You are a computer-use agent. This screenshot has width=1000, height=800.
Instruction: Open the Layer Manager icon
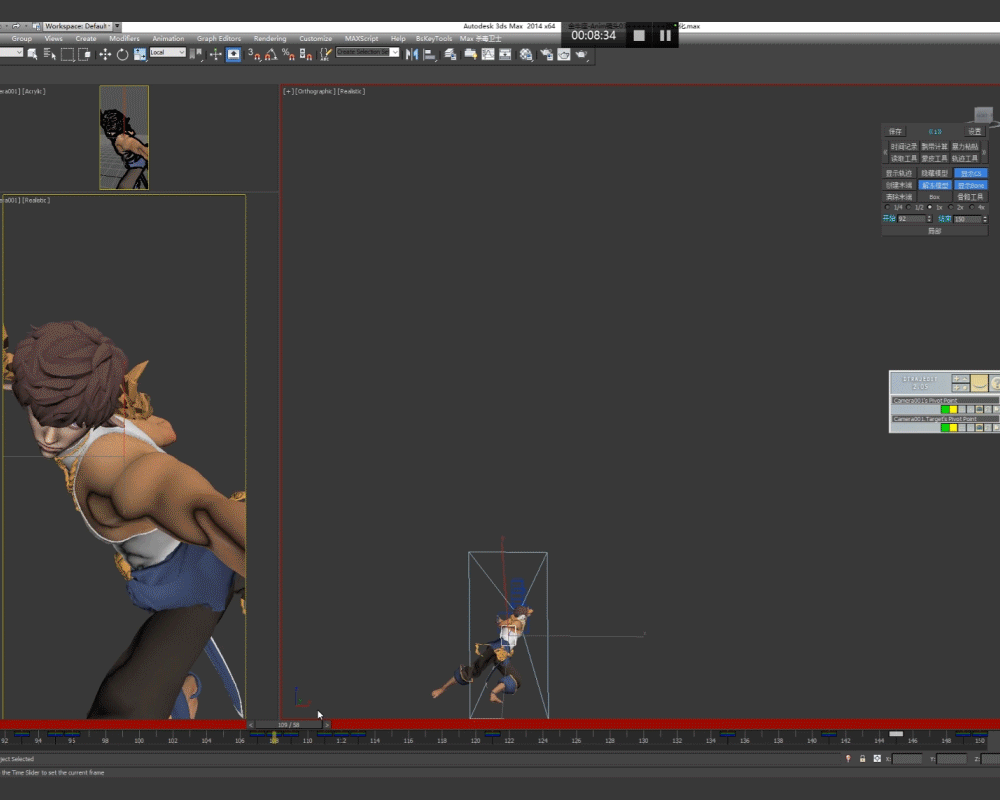coord(450,54)
